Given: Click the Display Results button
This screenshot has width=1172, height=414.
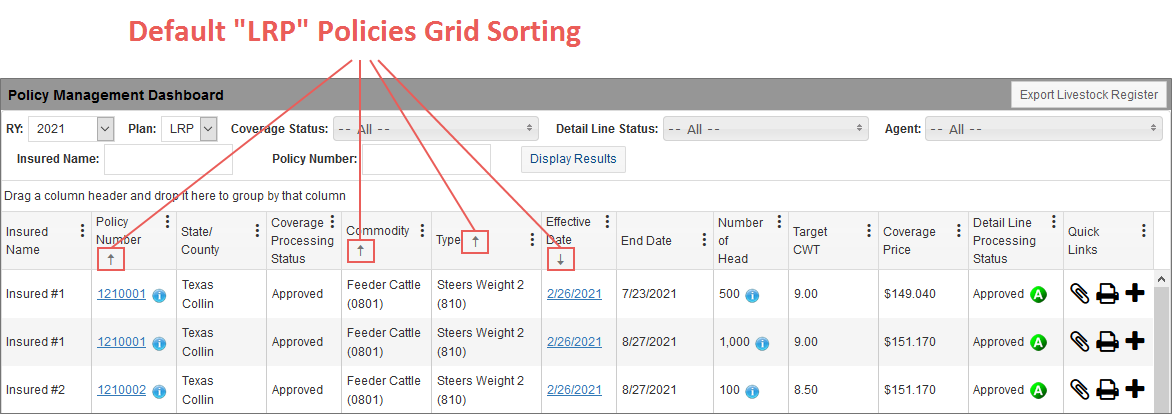Looking at the screenshot, I should 573,159.
